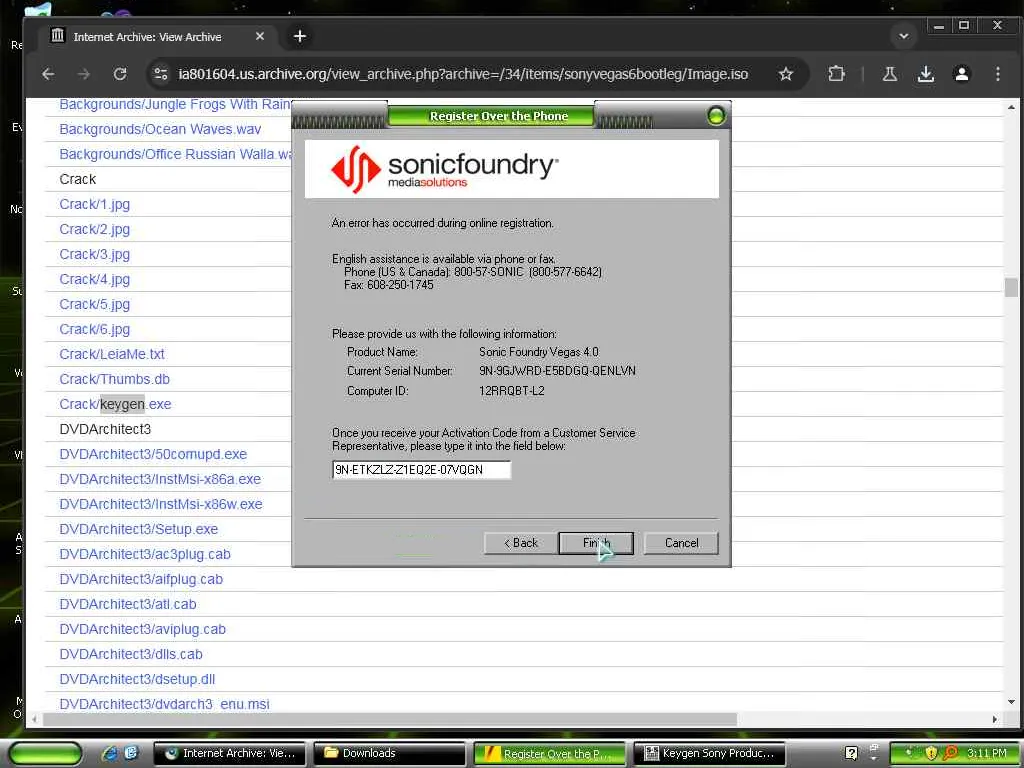The image size is (1024, 768).
Task: Open DVDArchitect3/dsetup.dll link
Action: tap(137, 679)
